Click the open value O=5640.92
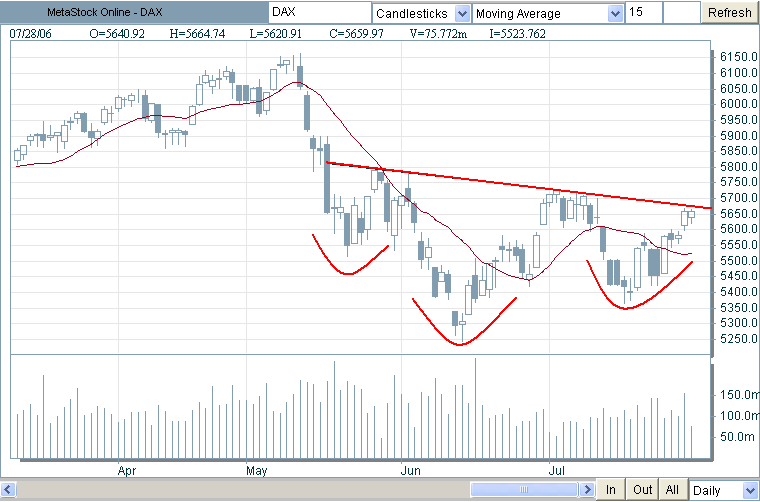The height and width of the screenshot is (502, 760). click(x=117, y=34)
